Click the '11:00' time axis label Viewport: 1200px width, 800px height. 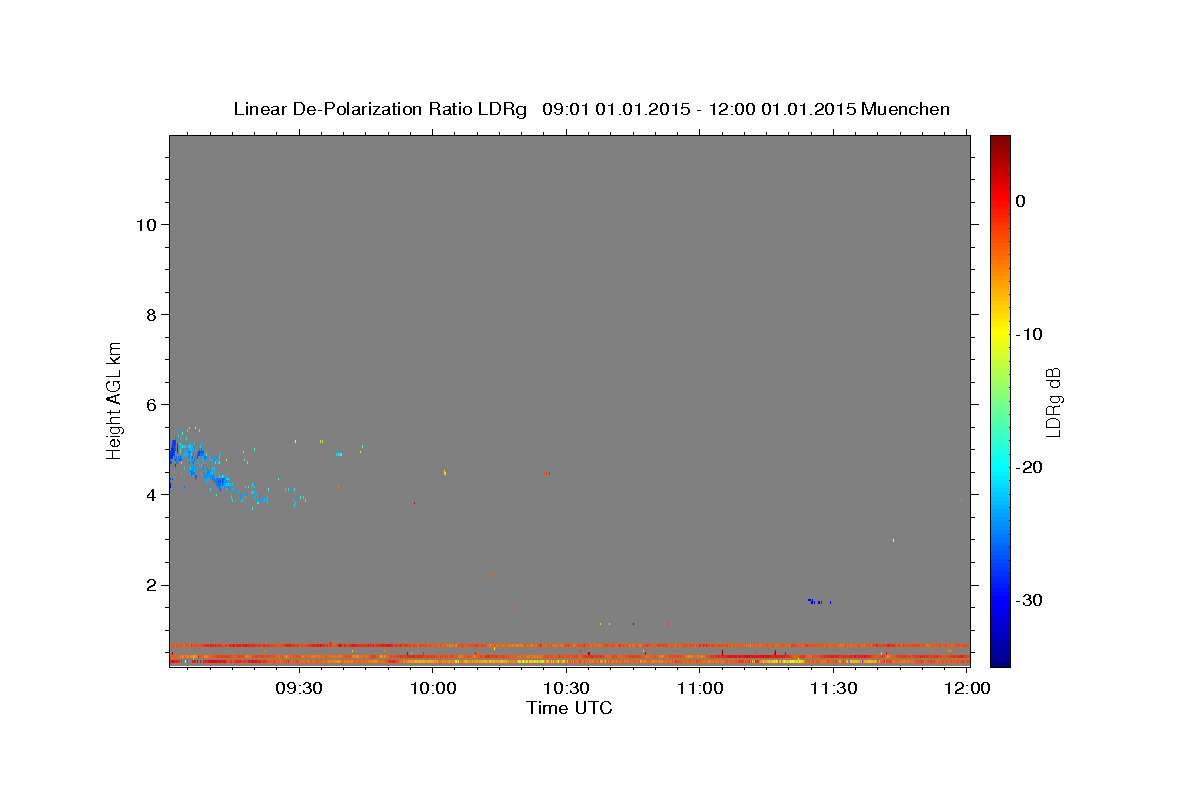click(x=700, y=689)
